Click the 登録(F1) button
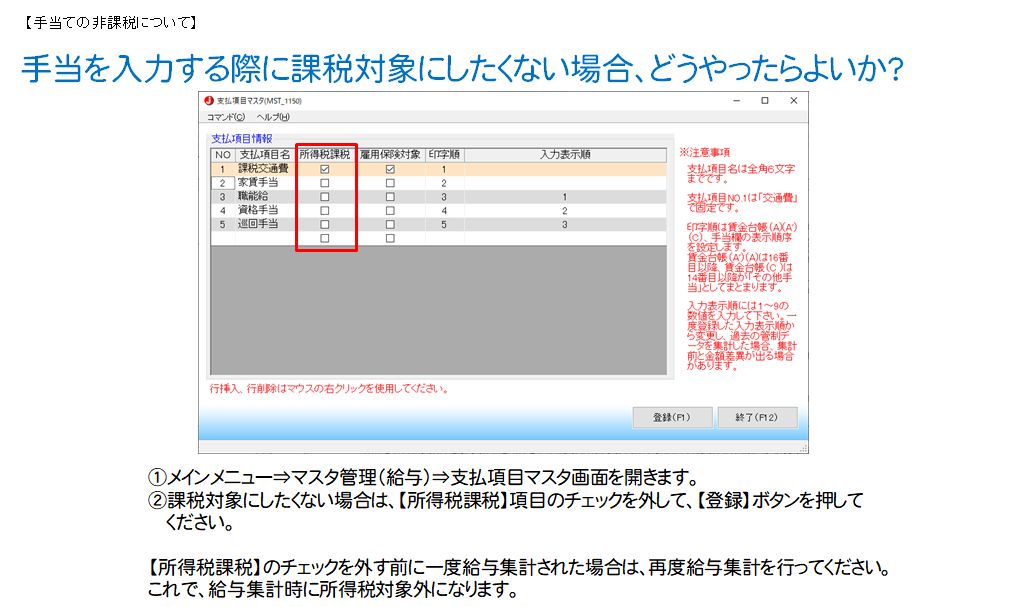Screen dimensions: 1020x607 point(674,417)
